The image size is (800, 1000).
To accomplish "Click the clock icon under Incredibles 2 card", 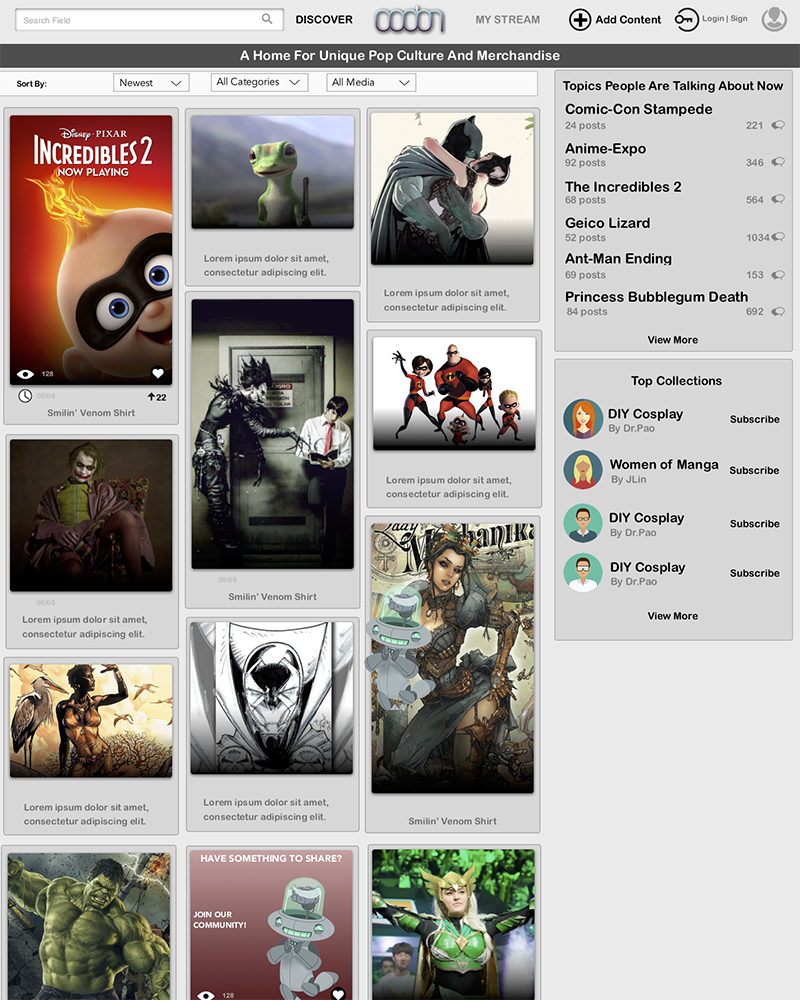I will [x=25, y=397].
